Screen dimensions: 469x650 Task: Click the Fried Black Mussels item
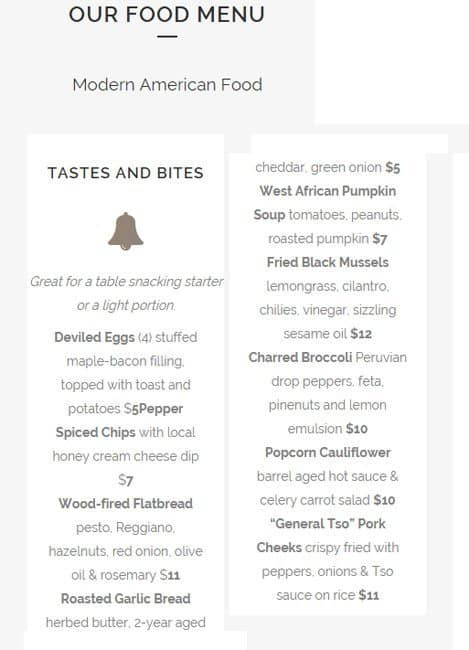tap(328, 262)
